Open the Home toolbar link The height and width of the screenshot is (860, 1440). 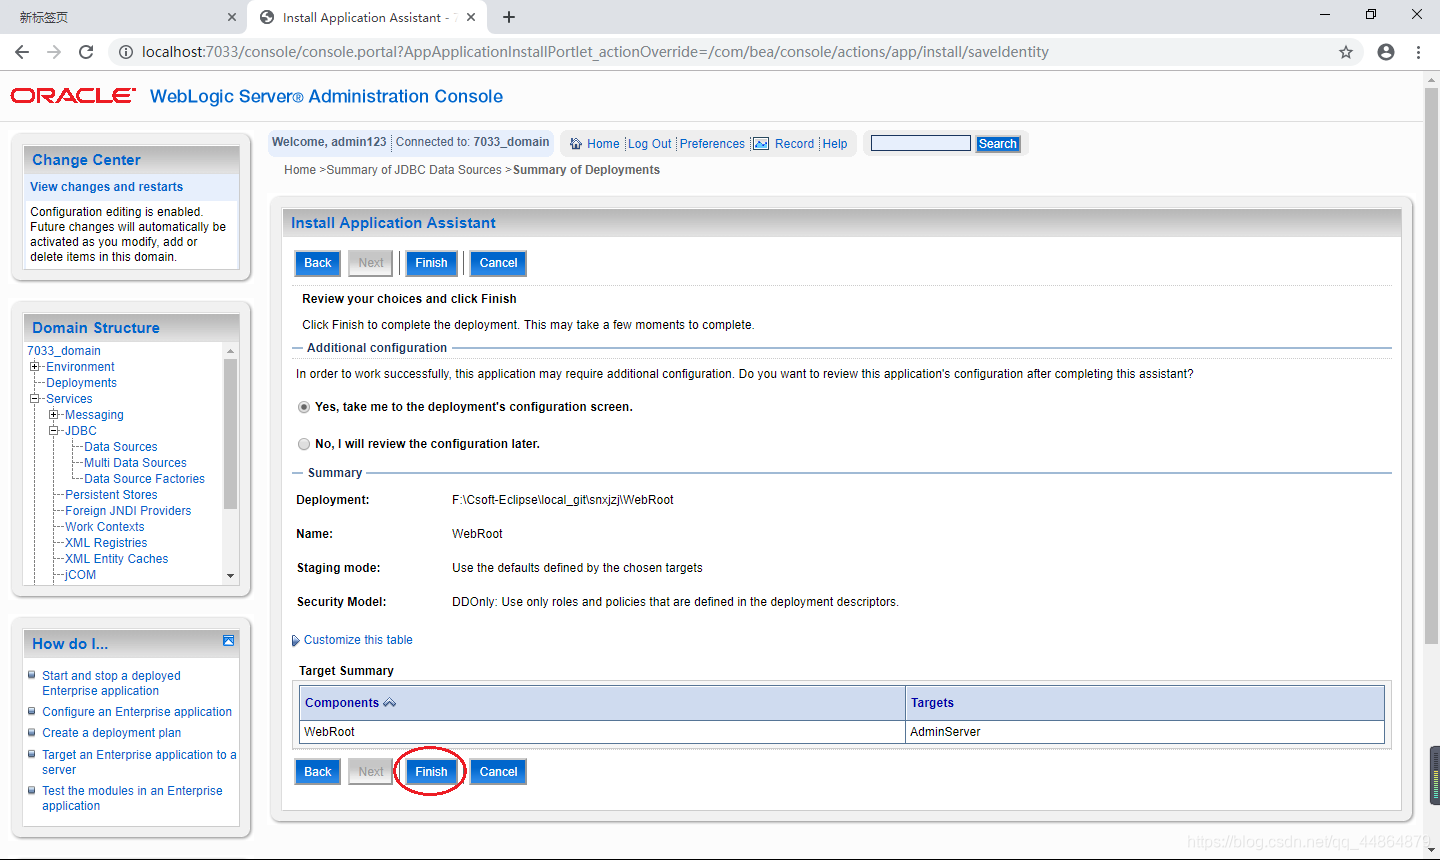[603, 144]
